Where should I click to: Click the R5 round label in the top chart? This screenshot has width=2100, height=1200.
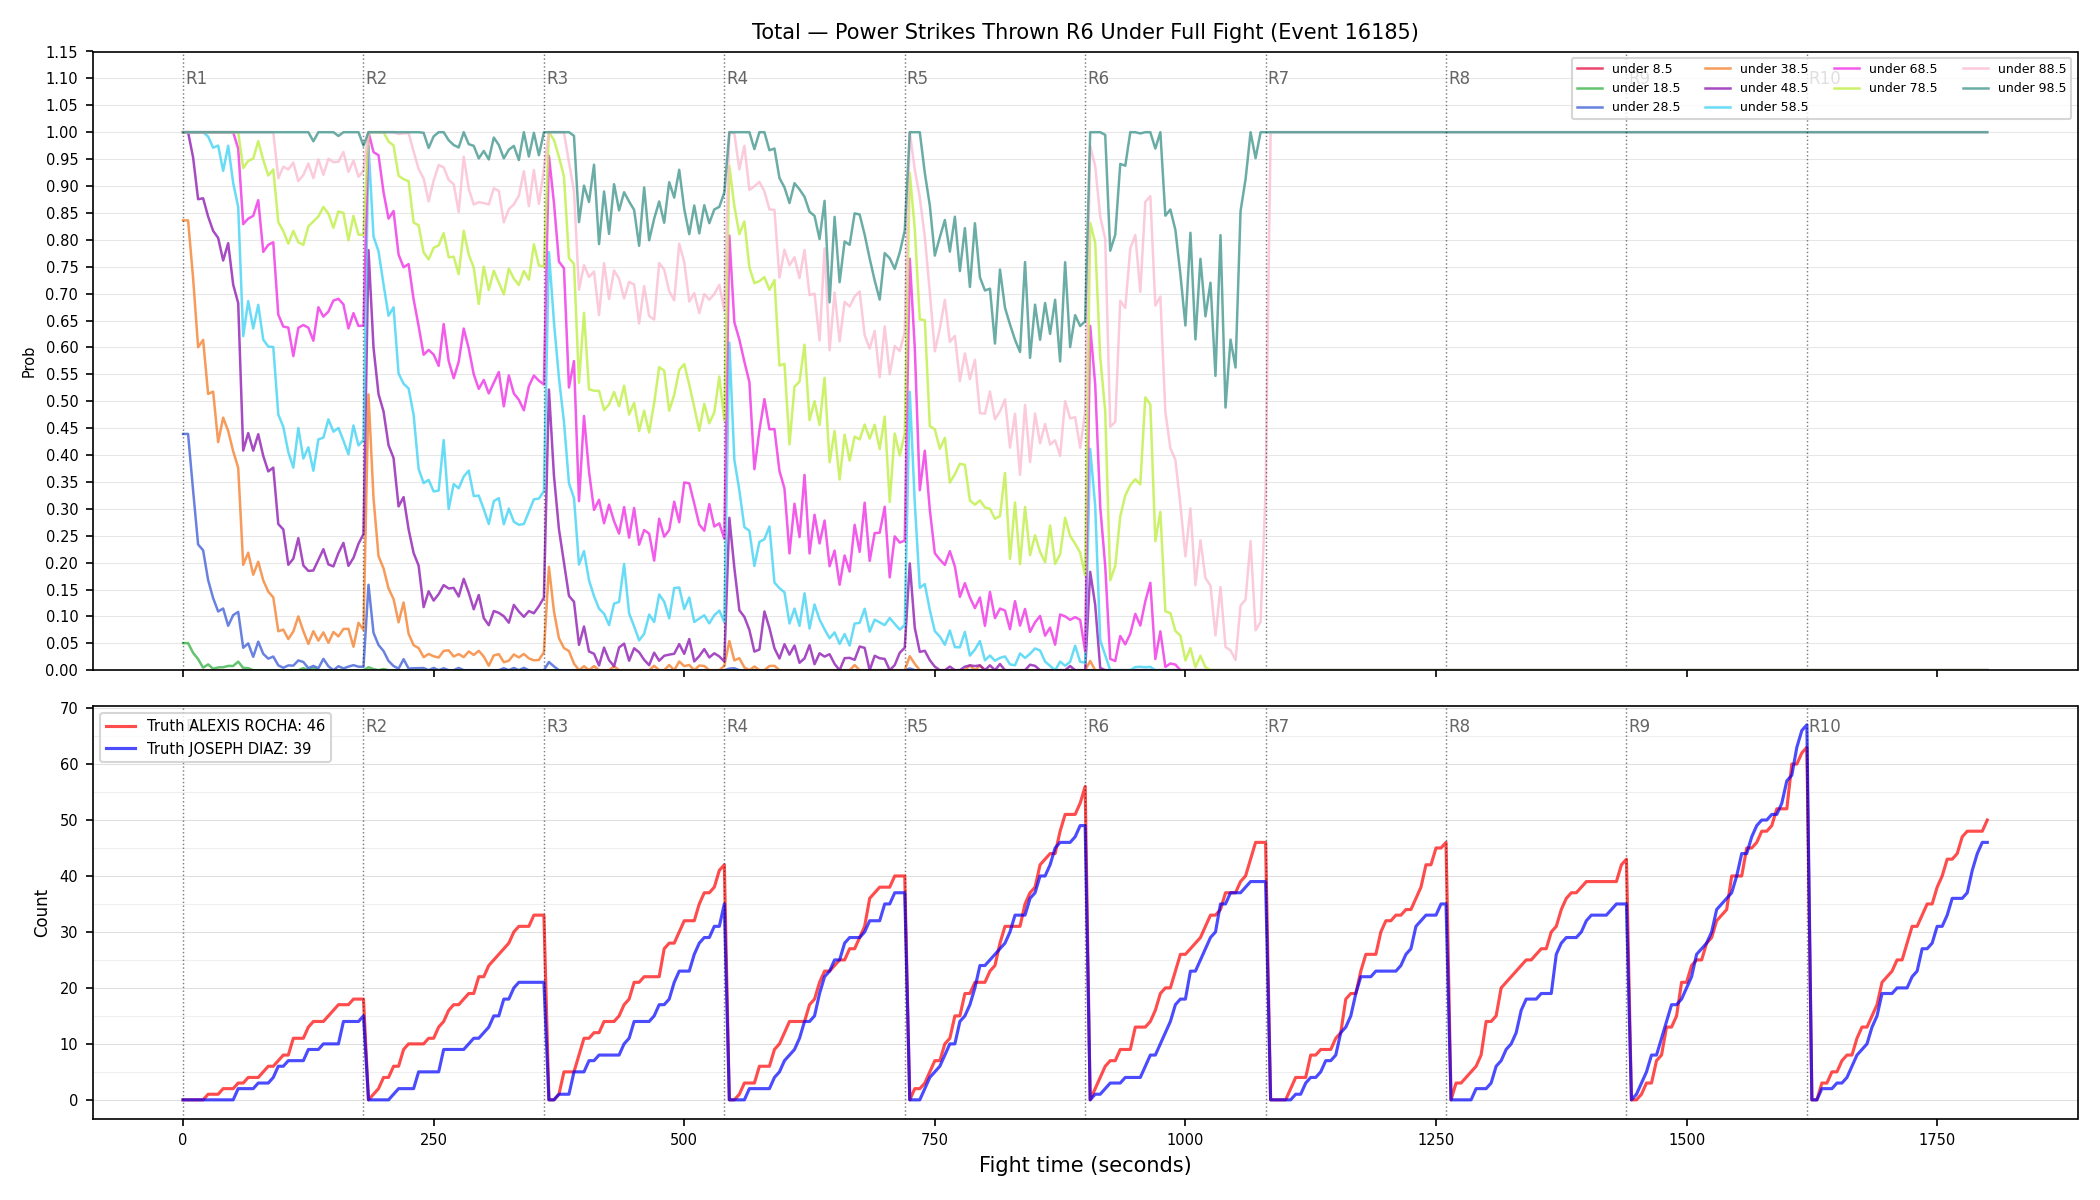(x=917, y=78)
